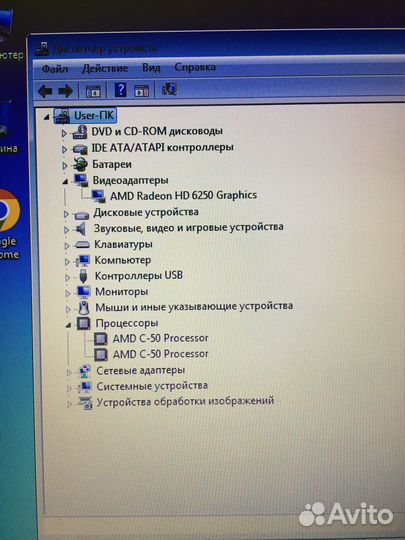
Task: Open Help via the question mark icon
Action: (x=121, y=90)
